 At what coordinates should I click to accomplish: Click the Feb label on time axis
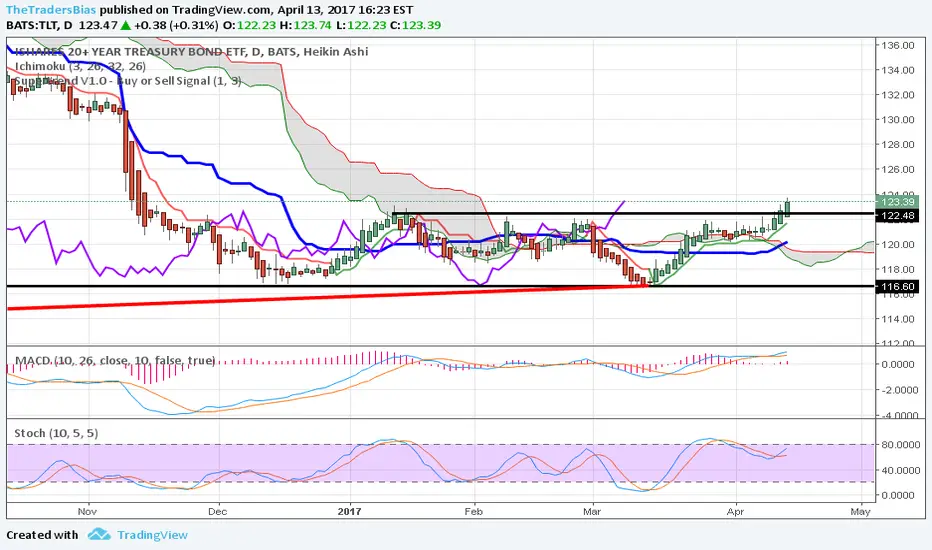pos(474,511)
